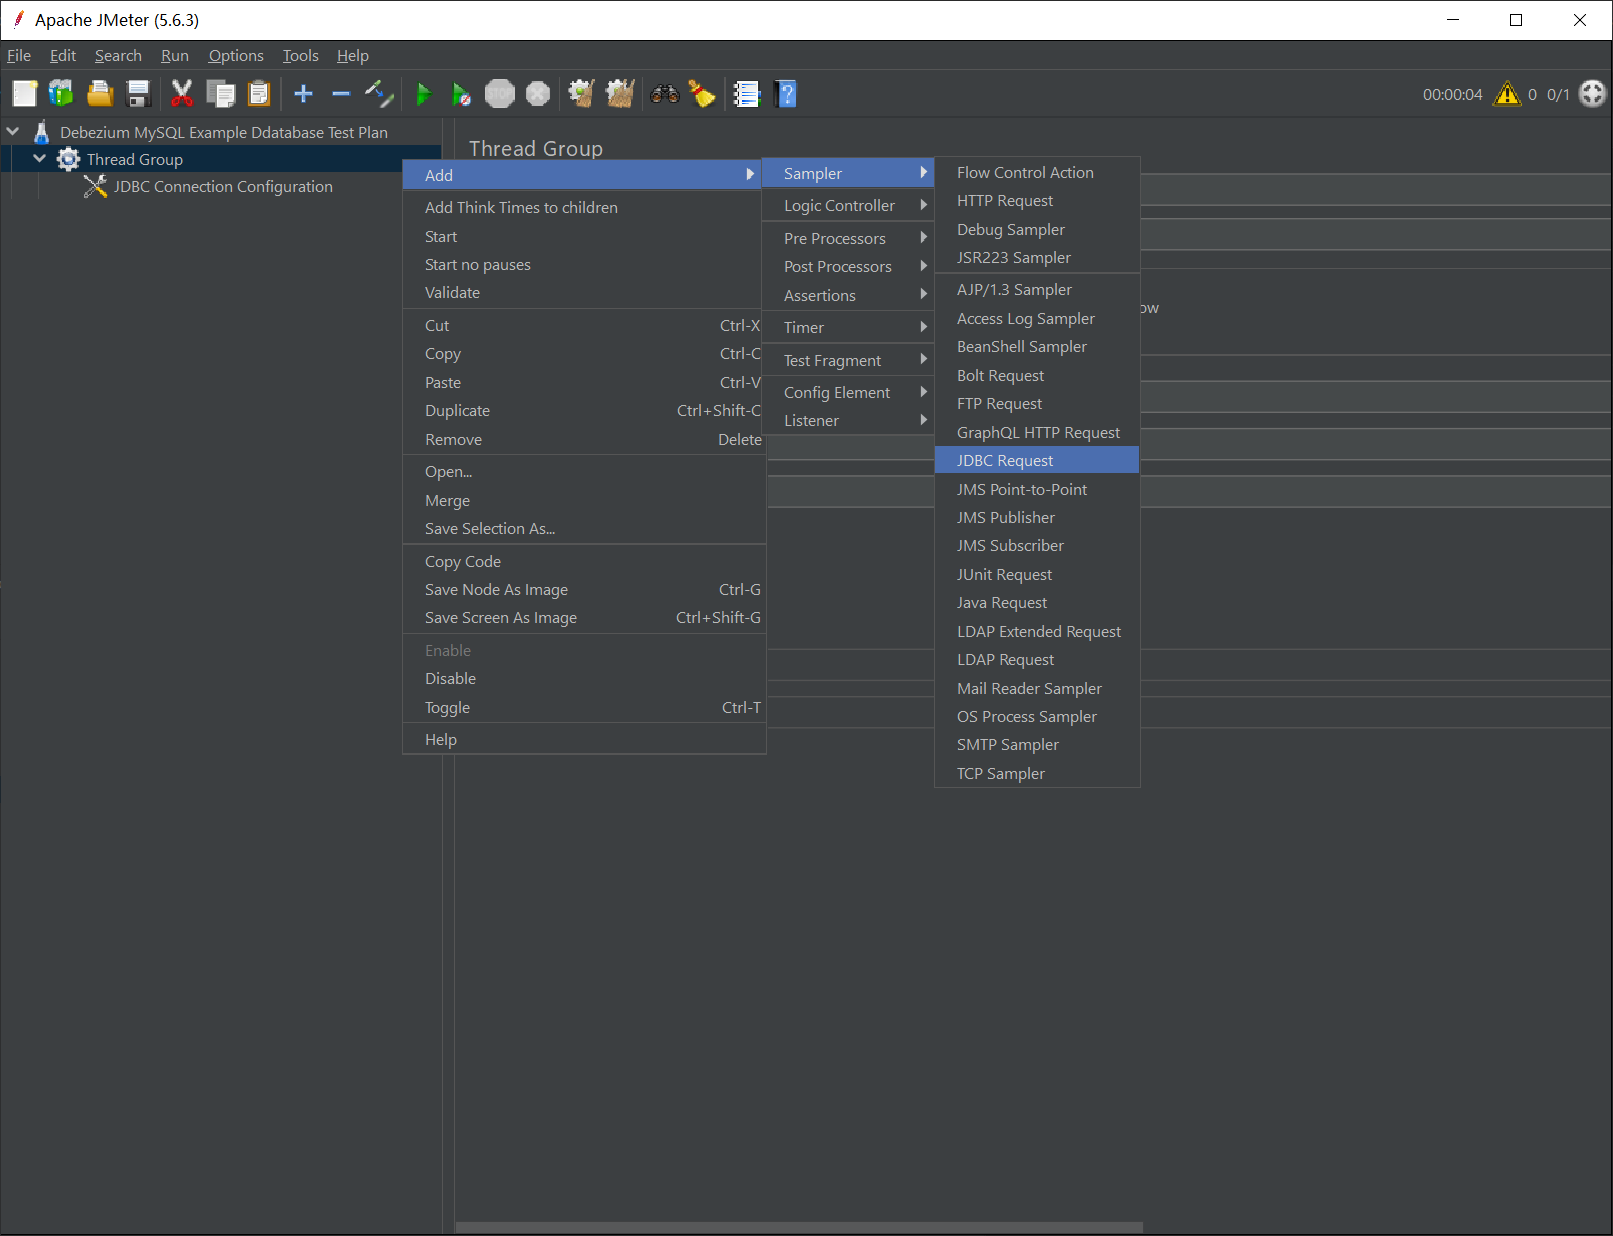The height and width of the screenshot is (1236, 1613).
Task: Expand the Timer submenu
Action: 848,327
